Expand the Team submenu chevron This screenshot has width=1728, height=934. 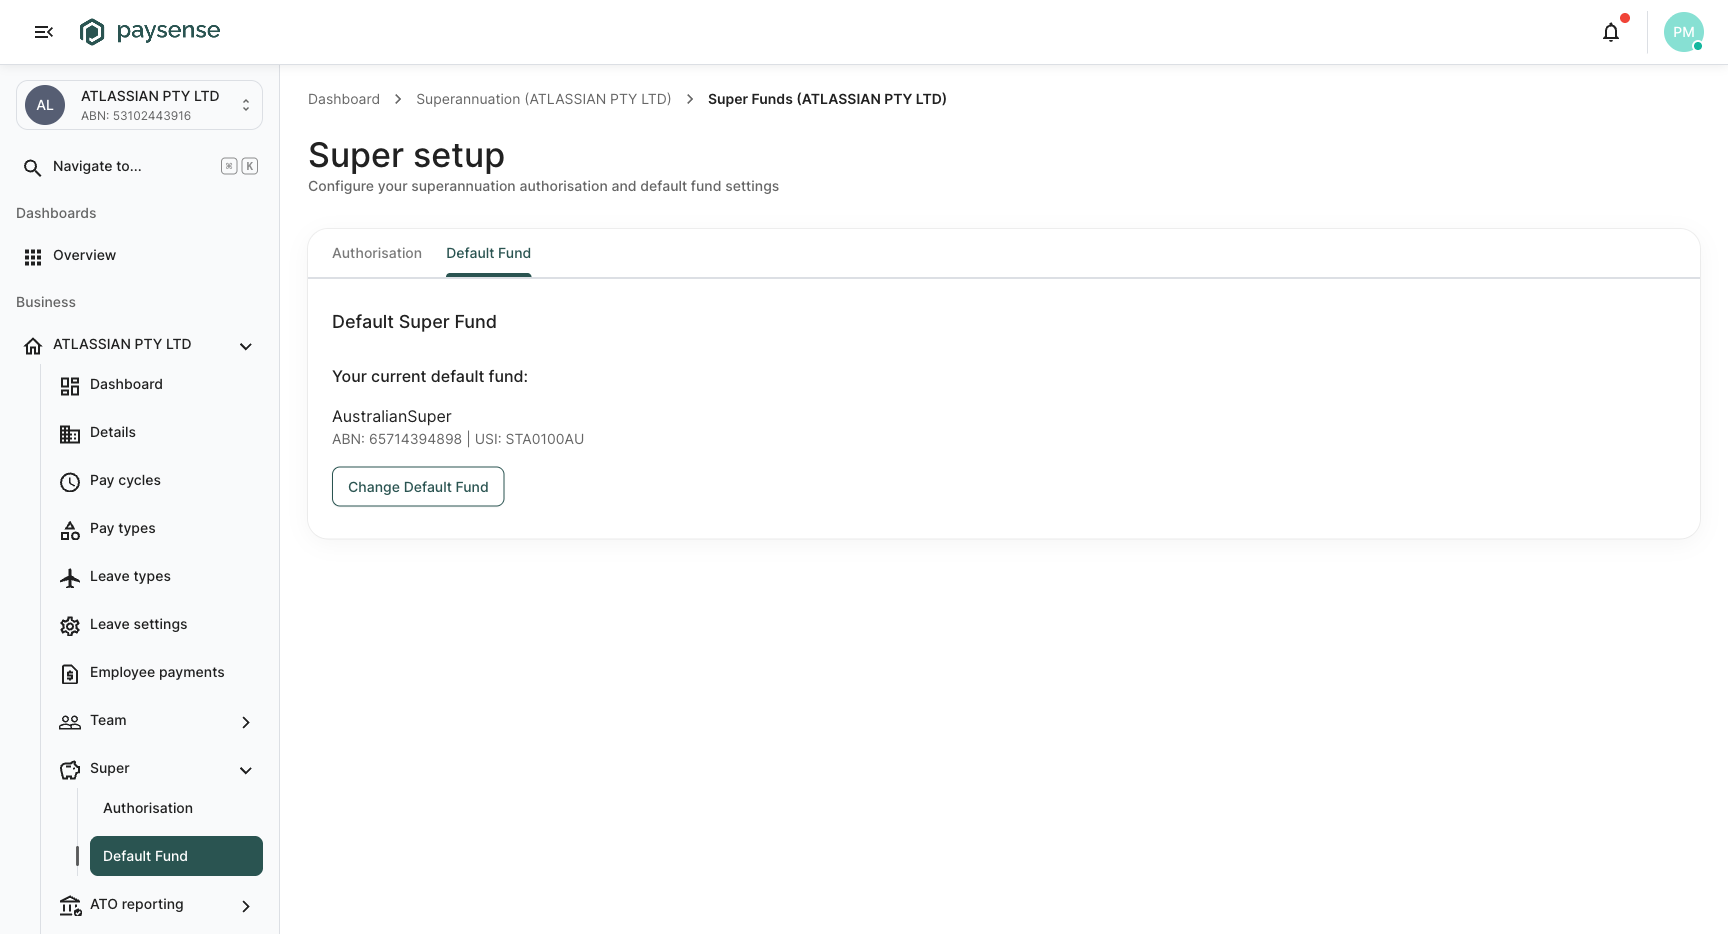point(246,722)
